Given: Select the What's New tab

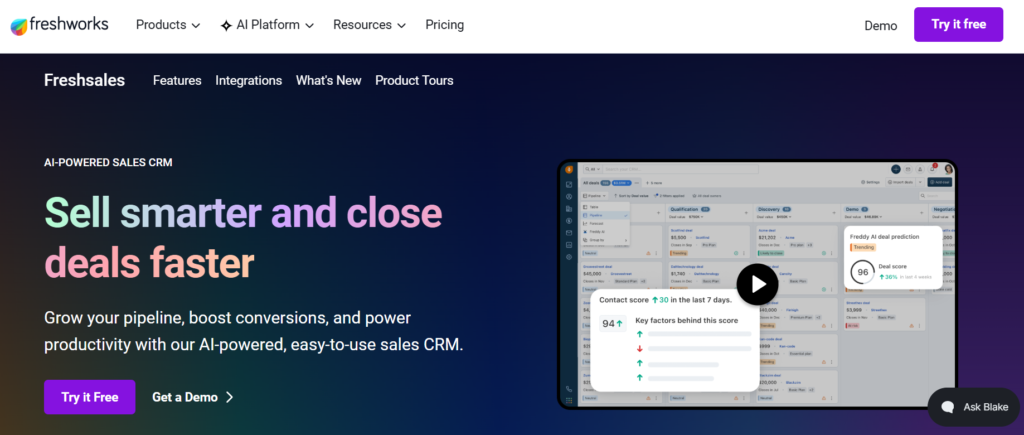Looking at the screenshot, I should pos(328,80).
